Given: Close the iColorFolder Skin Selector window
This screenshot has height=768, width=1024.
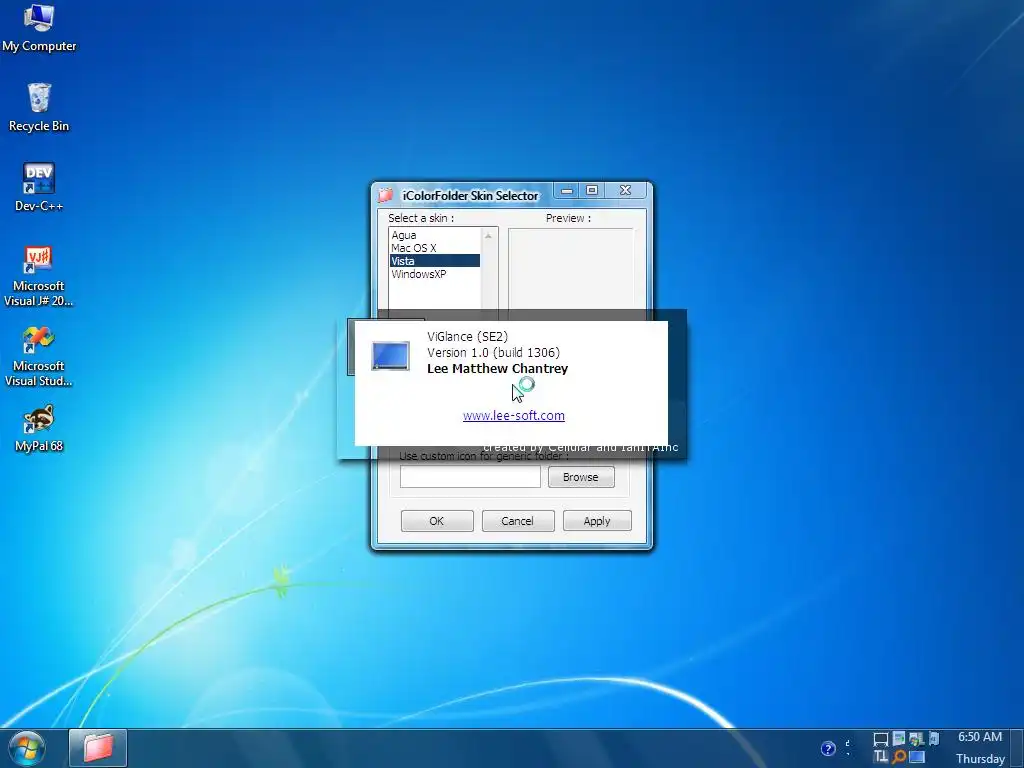Looking at the screenshot, I should click(x=626, y=190).
